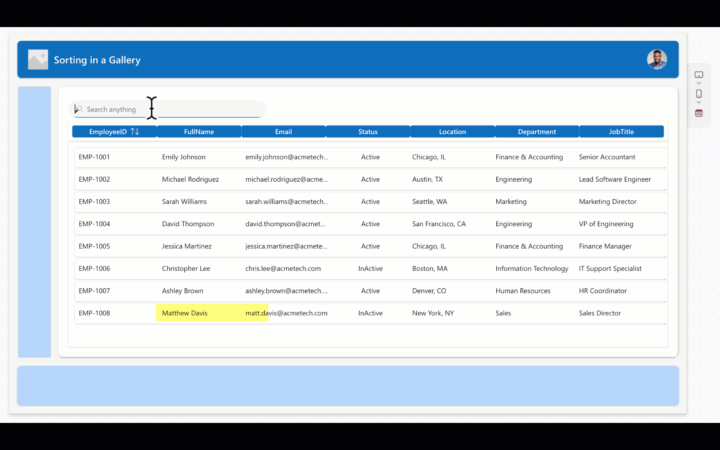Expand chevron below phone preview icon
This screenshot has width=720, height=450.
point(698,102)
